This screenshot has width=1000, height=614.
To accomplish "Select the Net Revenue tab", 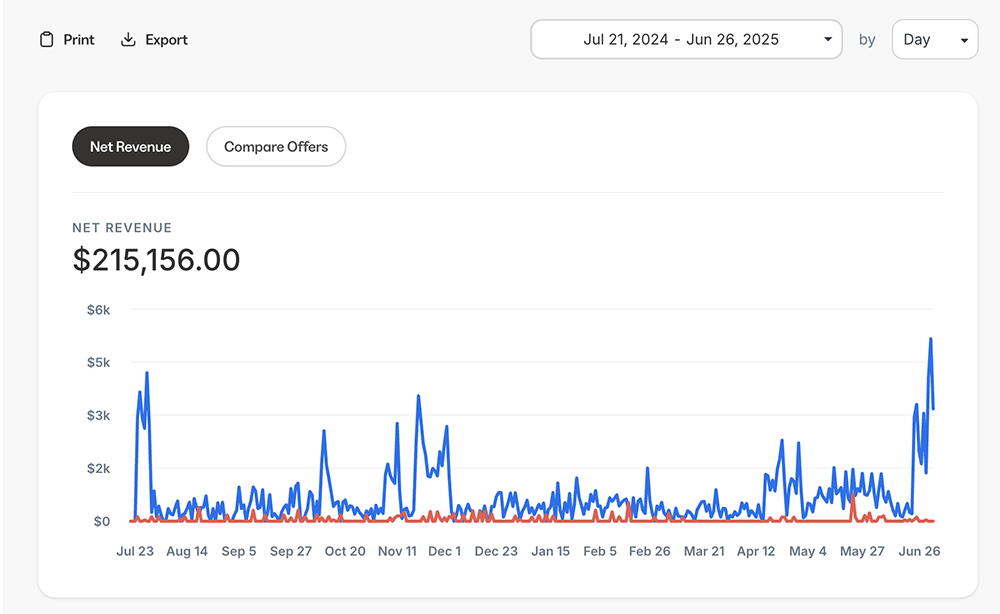I will click(x=130, y=146).
